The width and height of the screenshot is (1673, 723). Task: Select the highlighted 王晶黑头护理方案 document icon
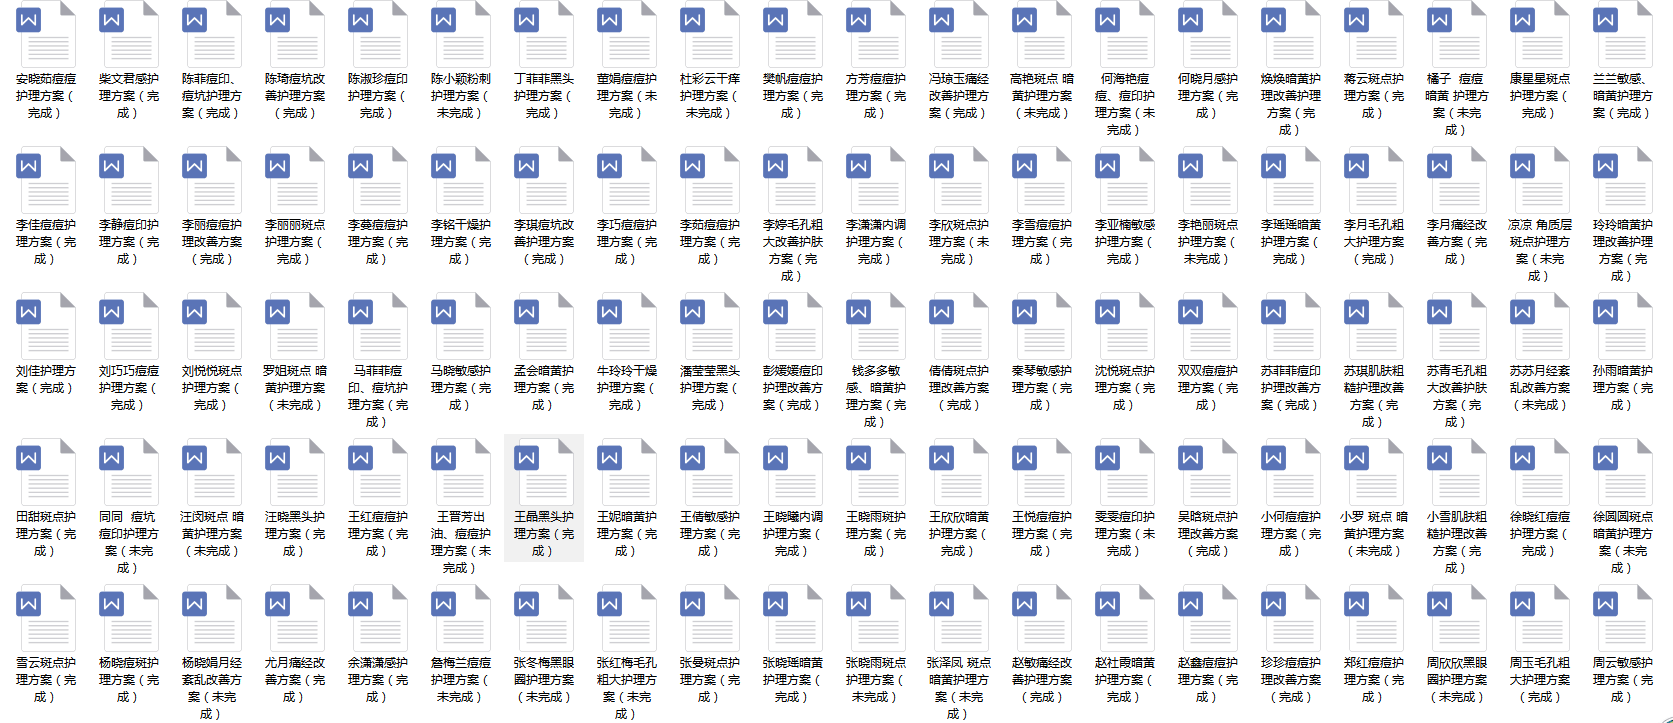(543, 472)
